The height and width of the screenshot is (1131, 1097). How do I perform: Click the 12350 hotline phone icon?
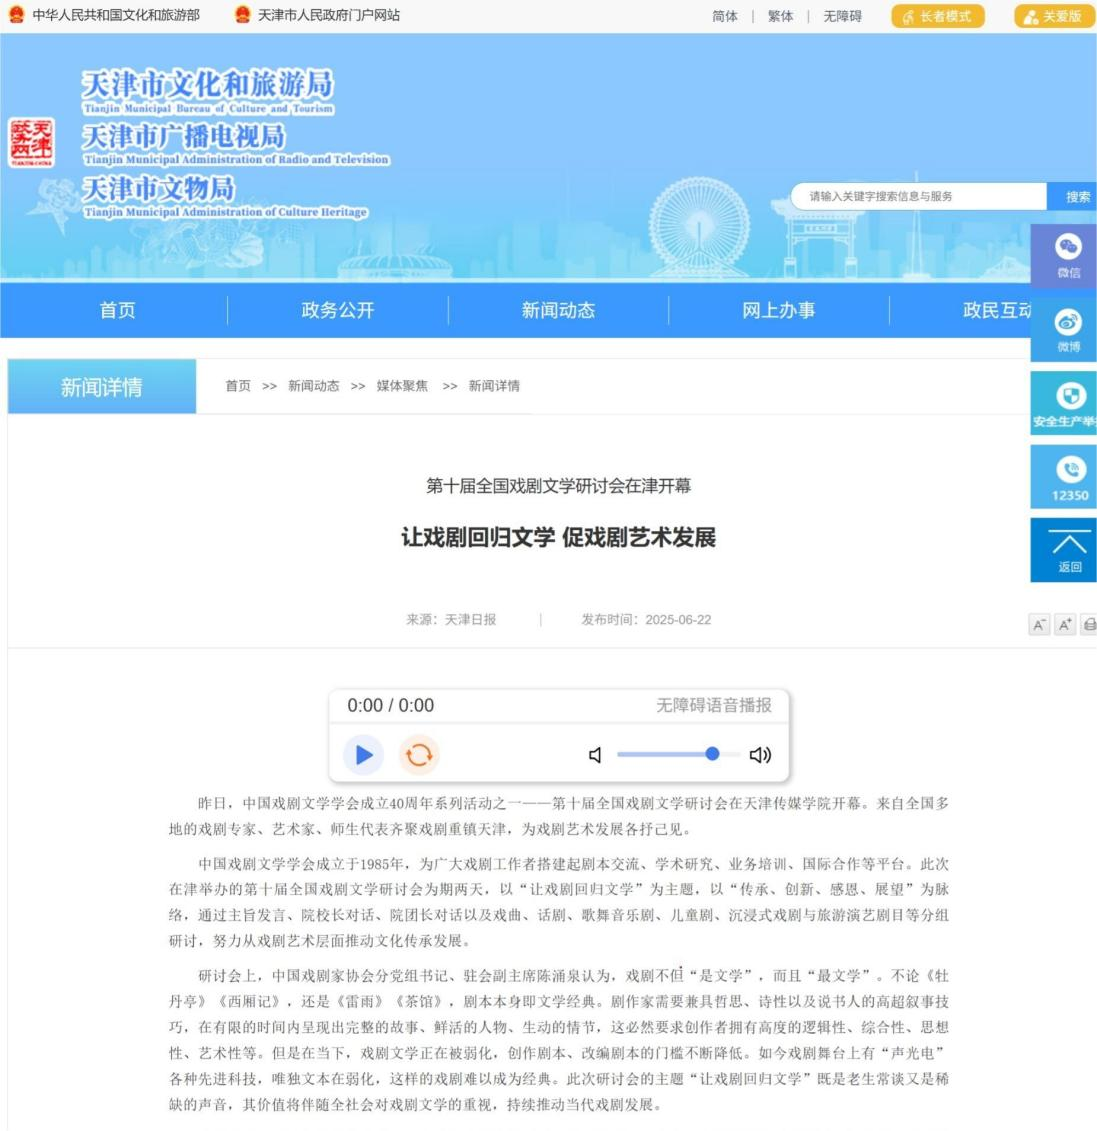tap(1068, 477)
